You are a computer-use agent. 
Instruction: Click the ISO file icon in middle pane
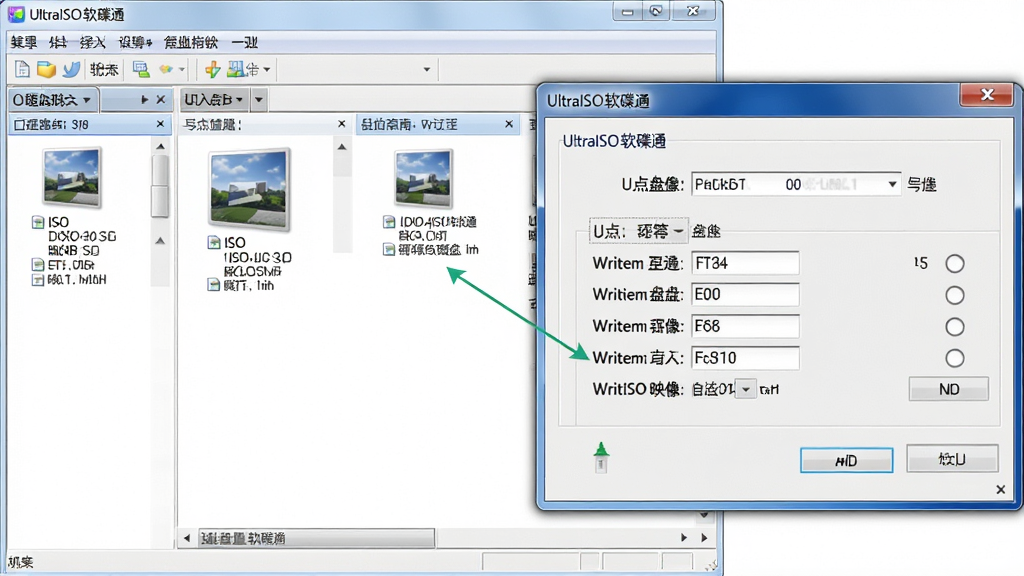[x=214, y=242]
